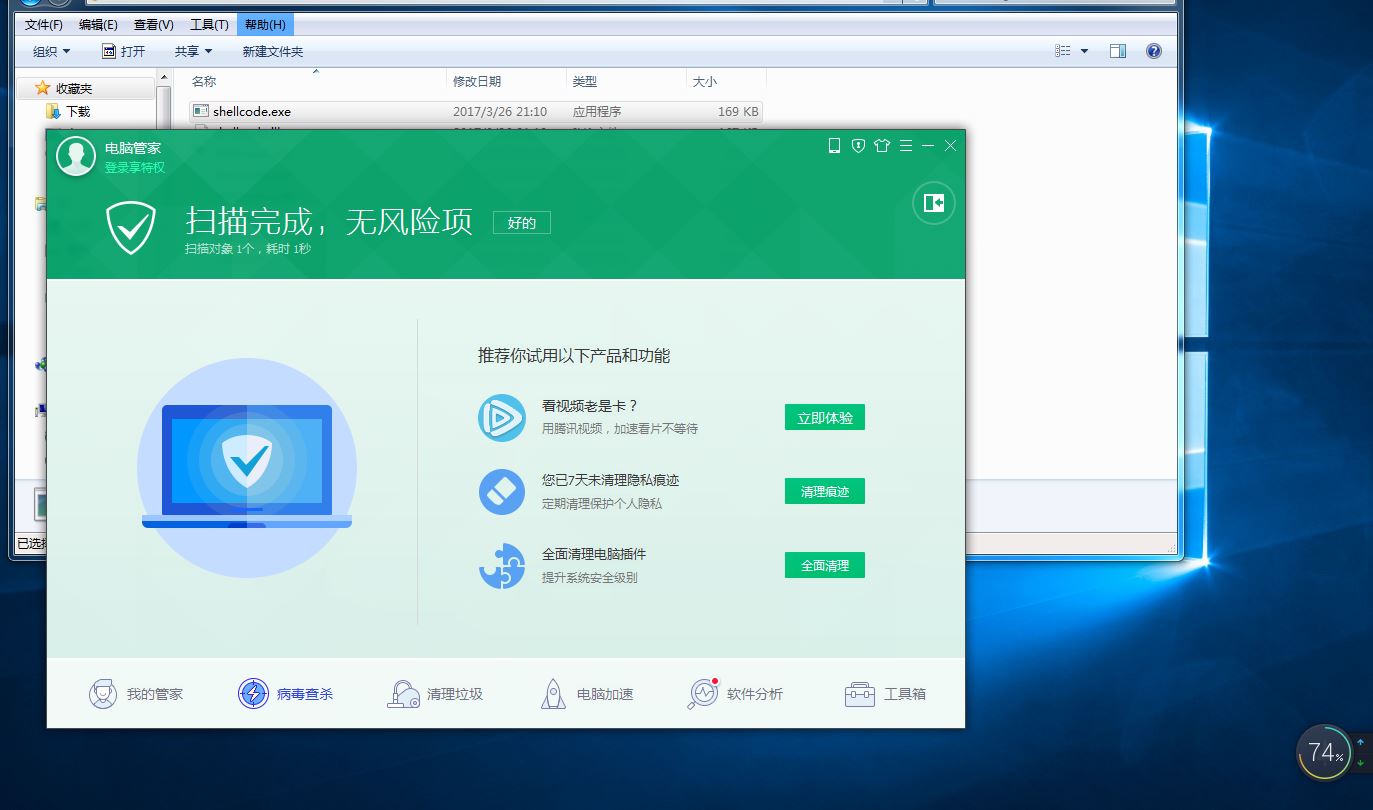Image resolution: width=1373 pixels, height=810 pixels.
Task: Open 编辑(E) menu in Explorer
Action: point(98,25)
